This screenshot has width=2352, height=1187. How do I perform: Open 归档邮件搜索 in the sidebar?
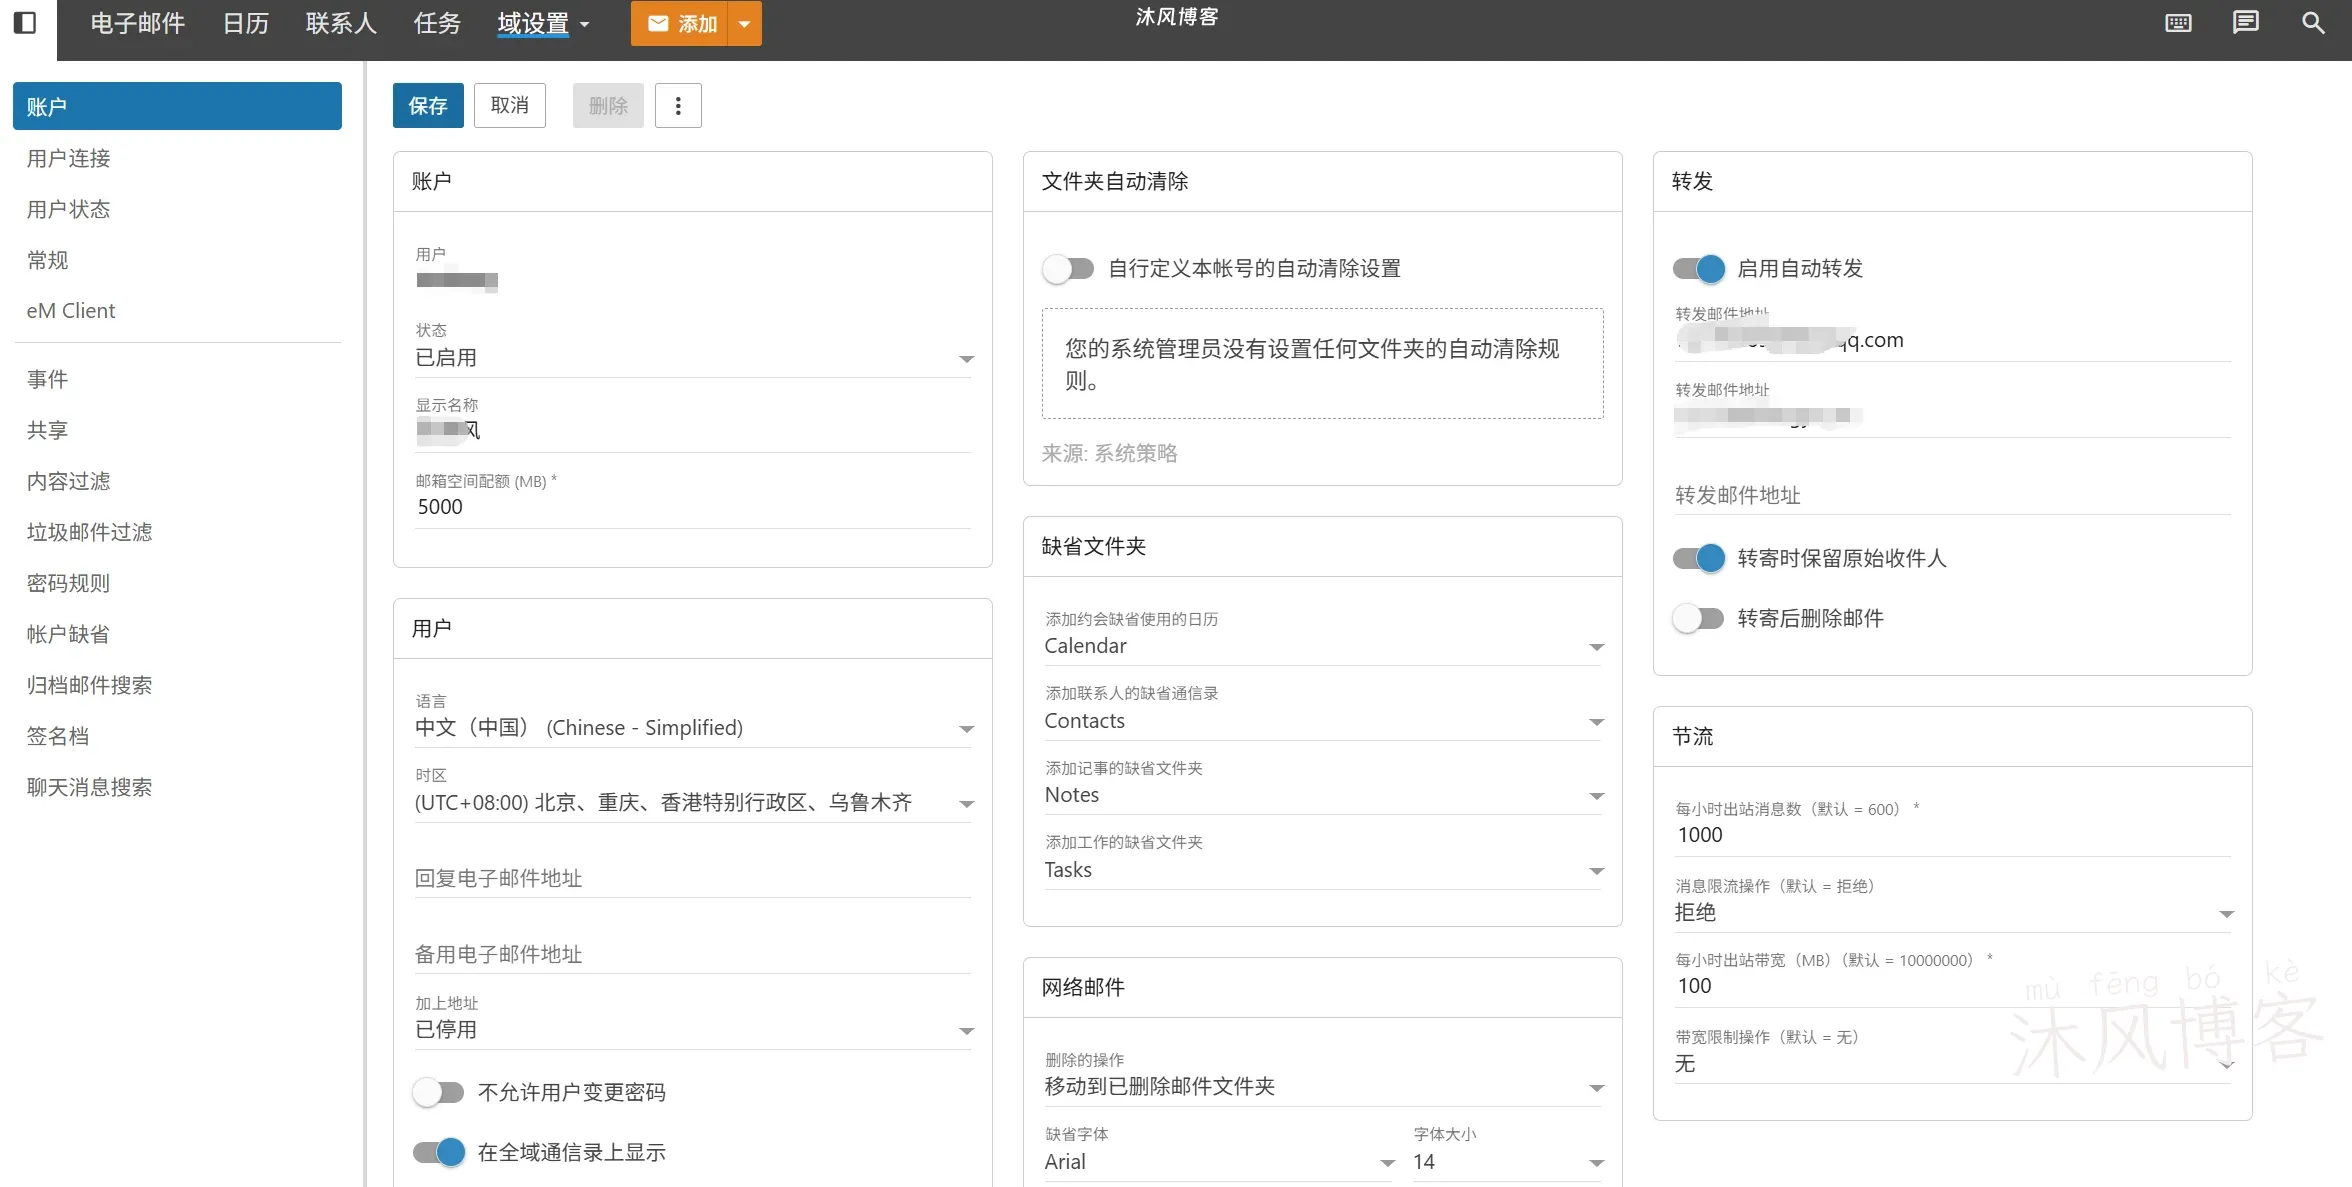coord(177,685)
